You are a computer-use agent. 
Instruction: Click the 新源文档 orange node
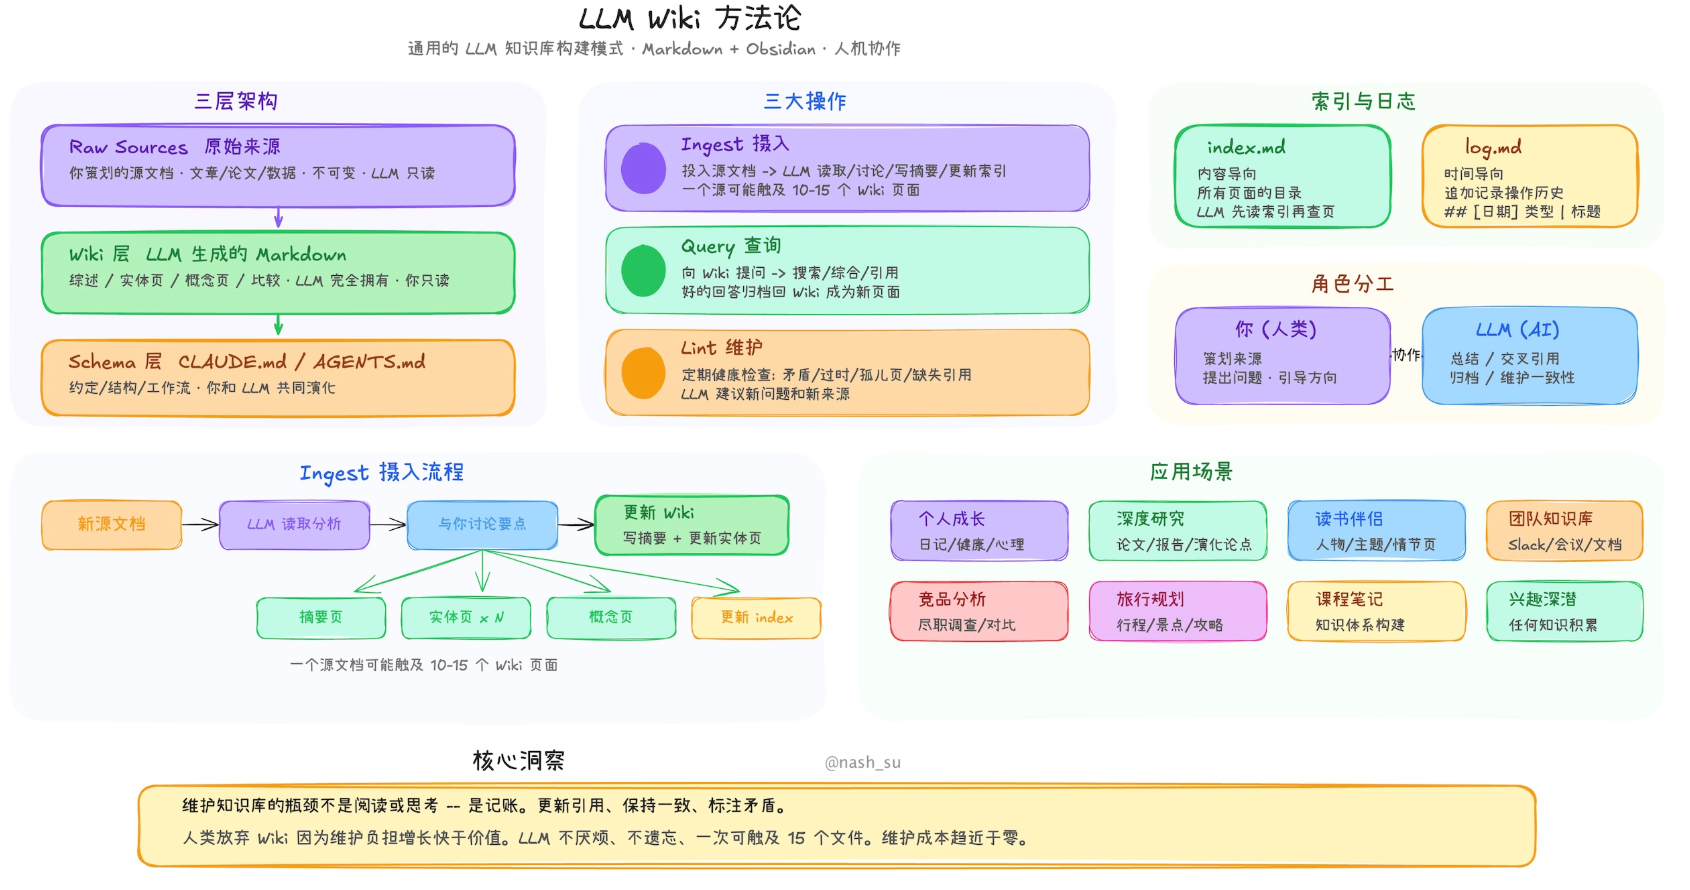pyautogui.click(x=112, y=525)
